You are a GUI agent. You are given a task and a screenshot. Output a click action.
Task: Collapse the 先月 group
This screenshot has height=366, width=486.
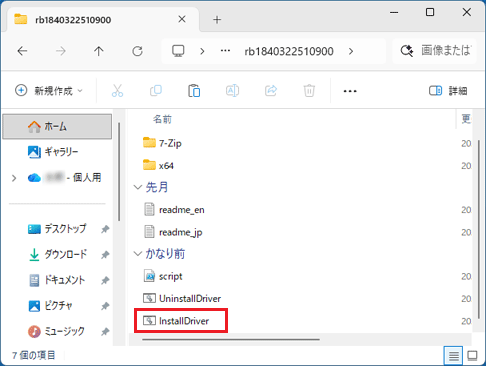point(138,187)
